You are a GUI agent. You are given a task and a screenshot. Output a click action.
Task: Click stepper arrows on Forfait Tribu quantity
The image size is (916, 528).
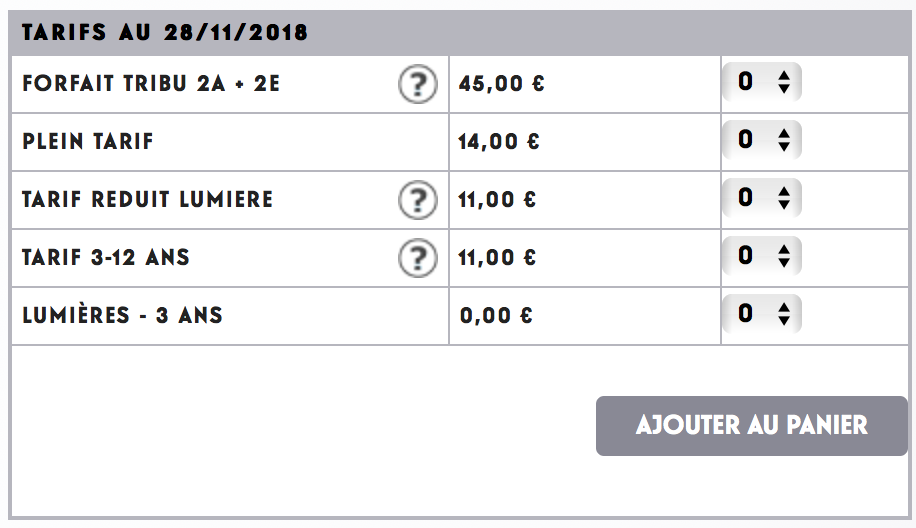coord(784,82)
